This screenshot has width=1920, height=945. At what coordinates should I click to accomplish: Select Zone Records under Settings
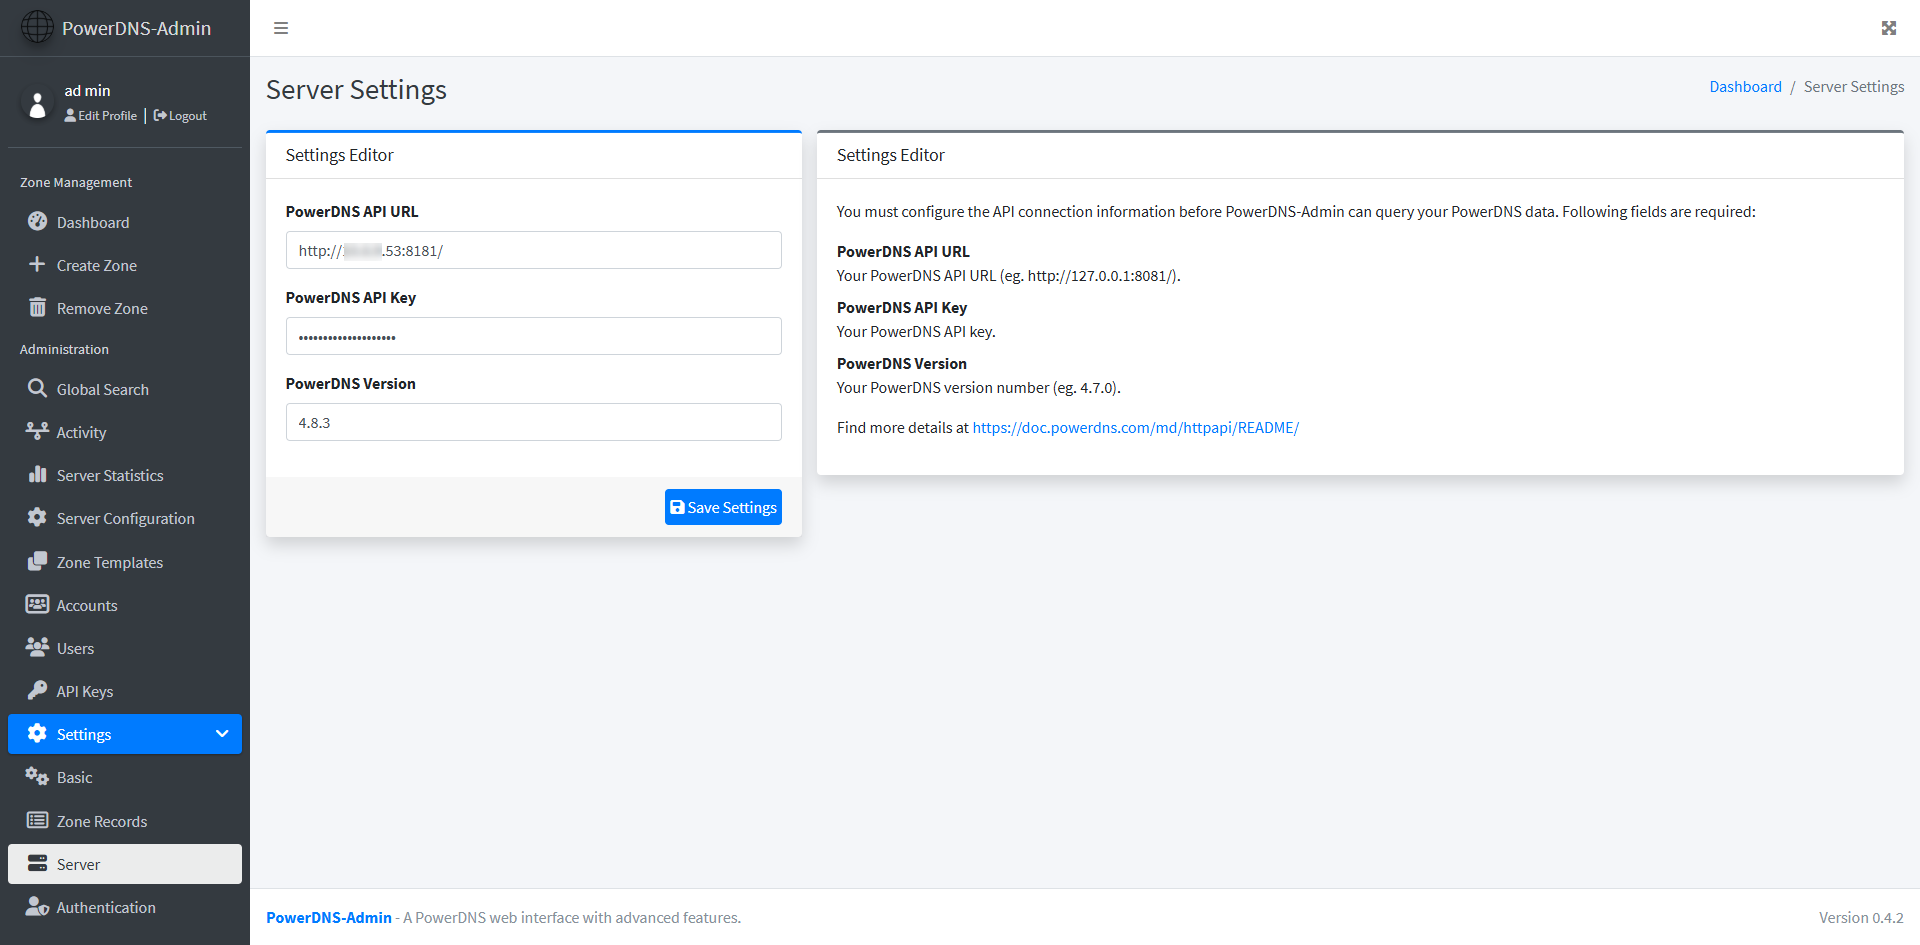(x=102, y=821)
